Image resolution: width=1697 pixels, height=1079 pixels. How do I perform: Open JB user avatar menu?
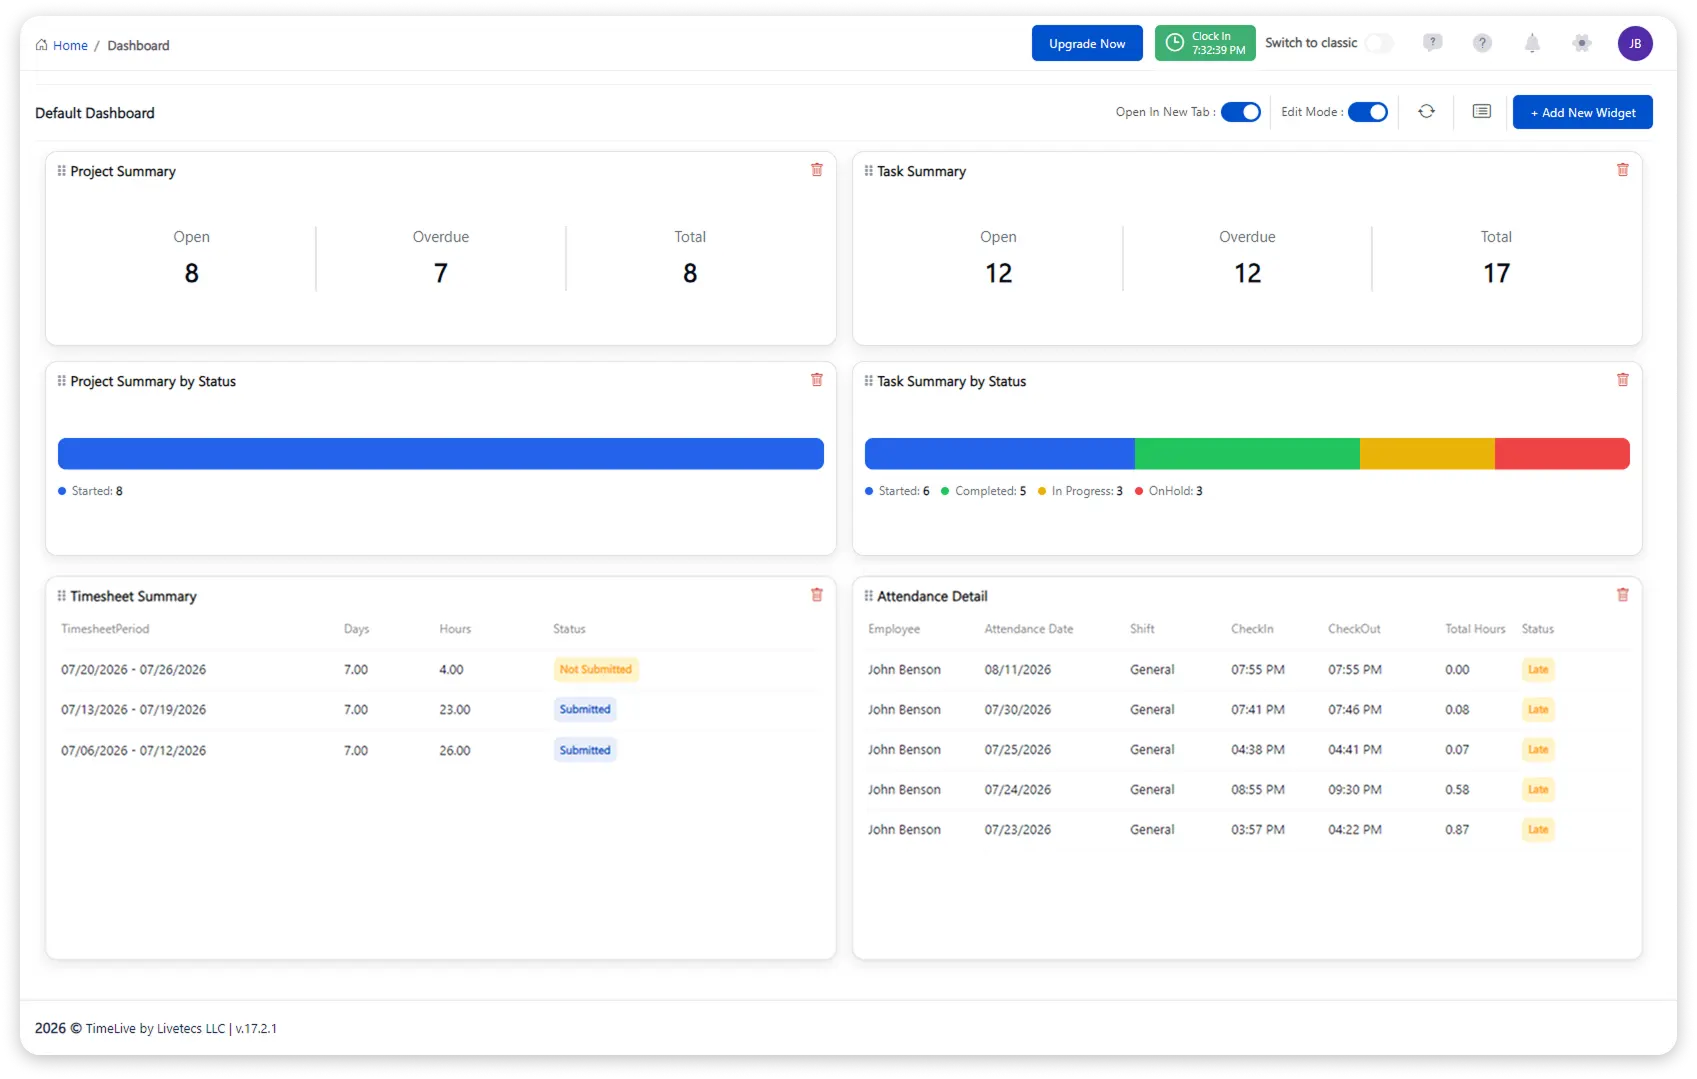pyautogui.click(x=1634, y=43)
